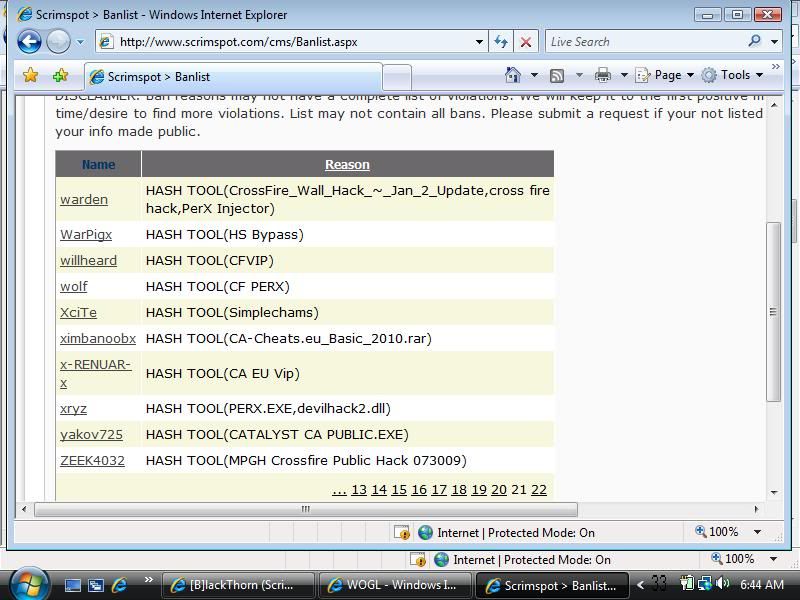
Task: Click the IE Back navigation button
Action: 29,41
